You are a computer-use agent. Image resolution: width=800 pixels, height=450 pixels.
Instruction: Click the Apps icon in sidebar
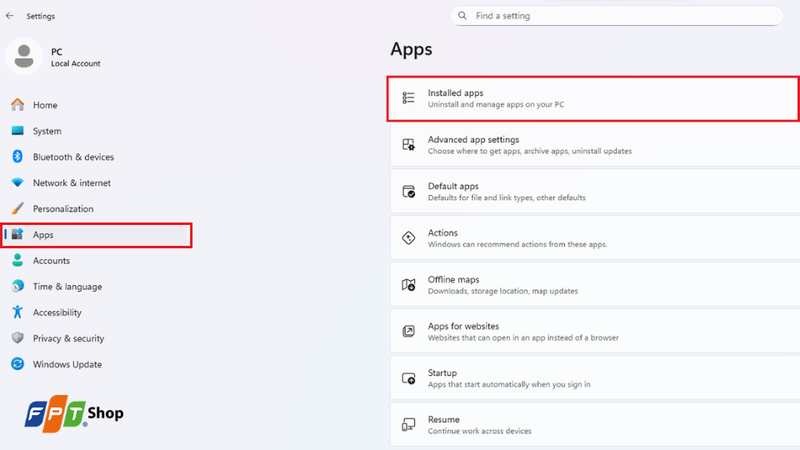point(17,234)
